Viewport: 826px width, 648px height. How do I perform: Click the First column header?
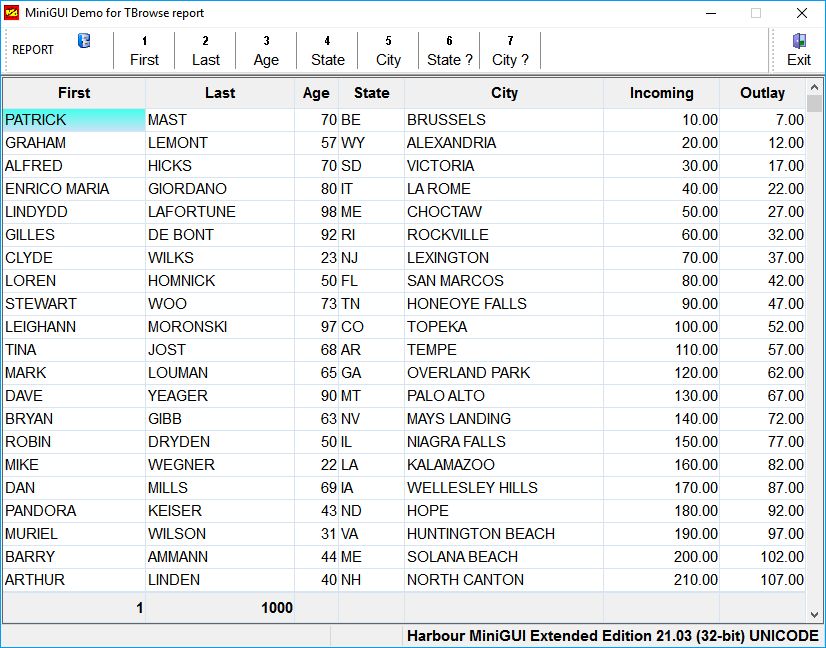tap(74, 93)
